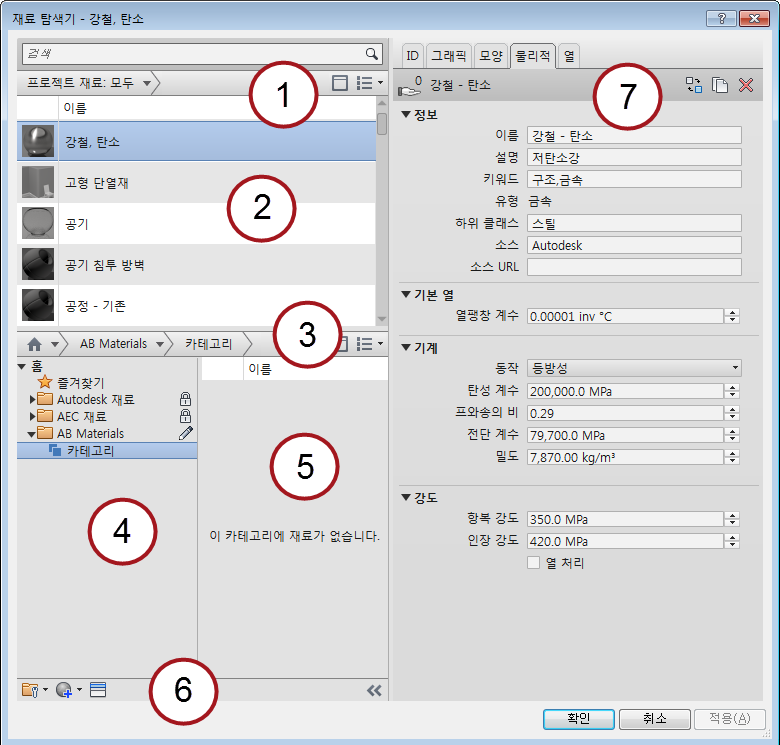
Task: Remove asset with red X icon
Action: (x=746, y=85)
